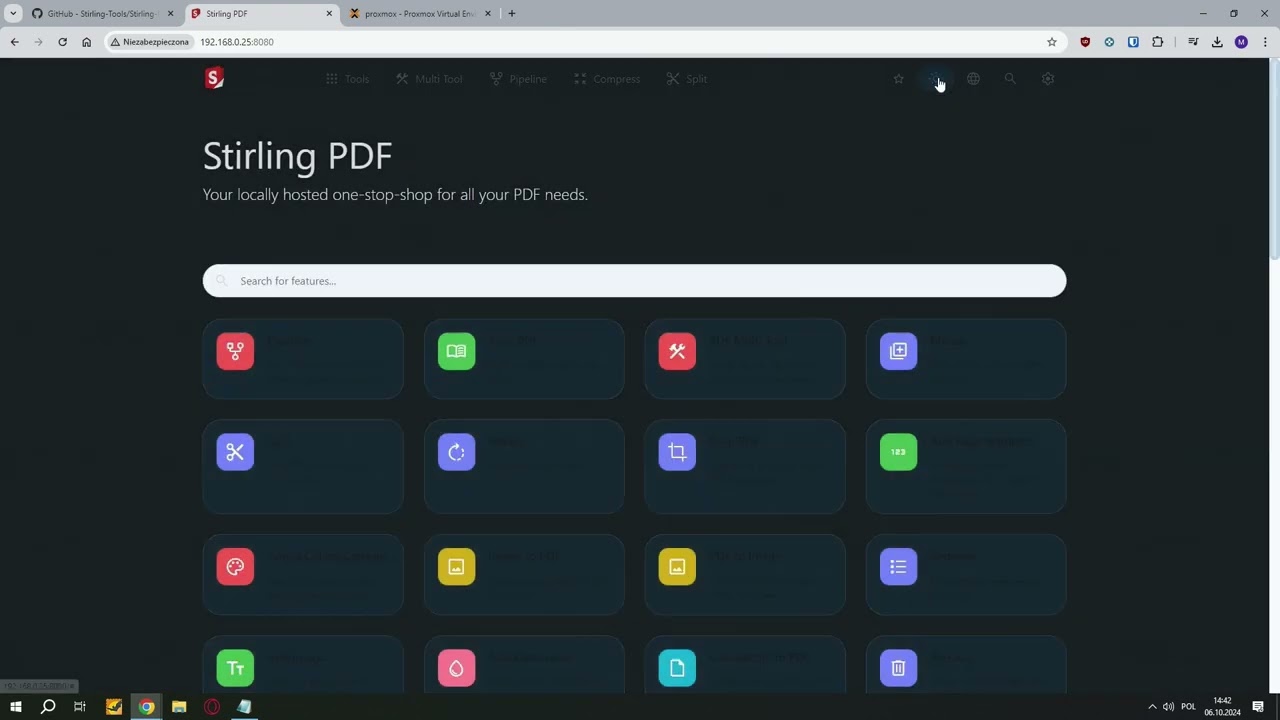Open Compress from the navbar
Screen dimensions: 1280x720
pos(607,79)
